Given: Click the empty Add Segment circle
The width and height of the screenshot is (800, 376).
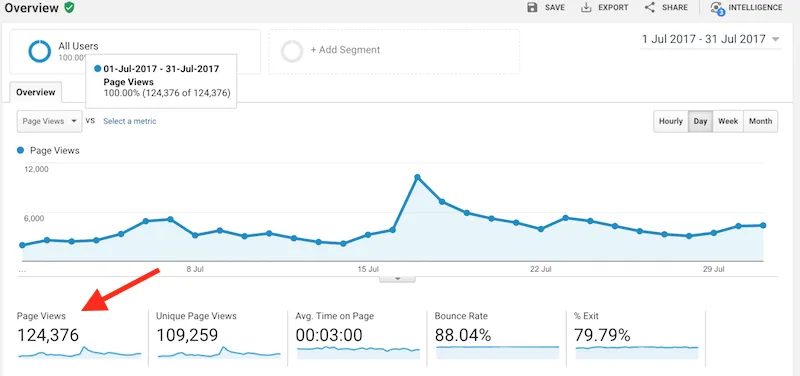Looking at the screenshot, I should click(292, 52).
